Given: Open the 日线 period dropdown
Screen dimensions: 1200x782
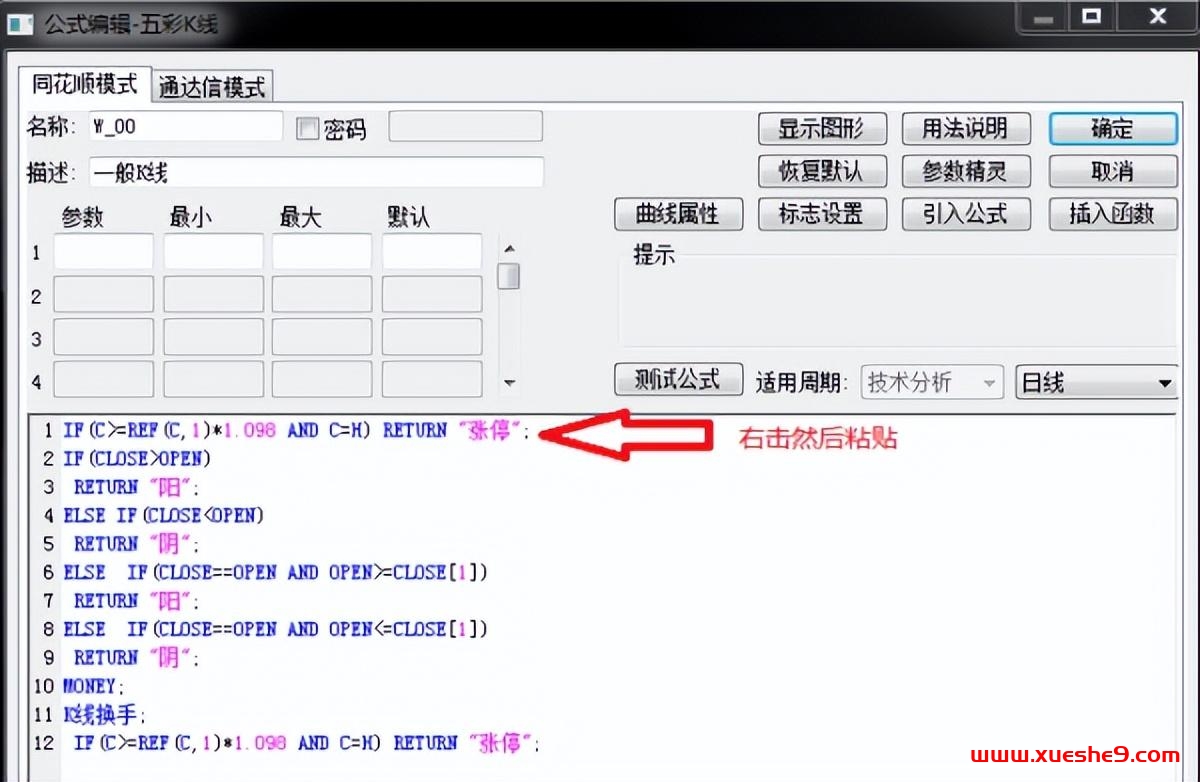Looking at the screenshot, I should 1095,382.
